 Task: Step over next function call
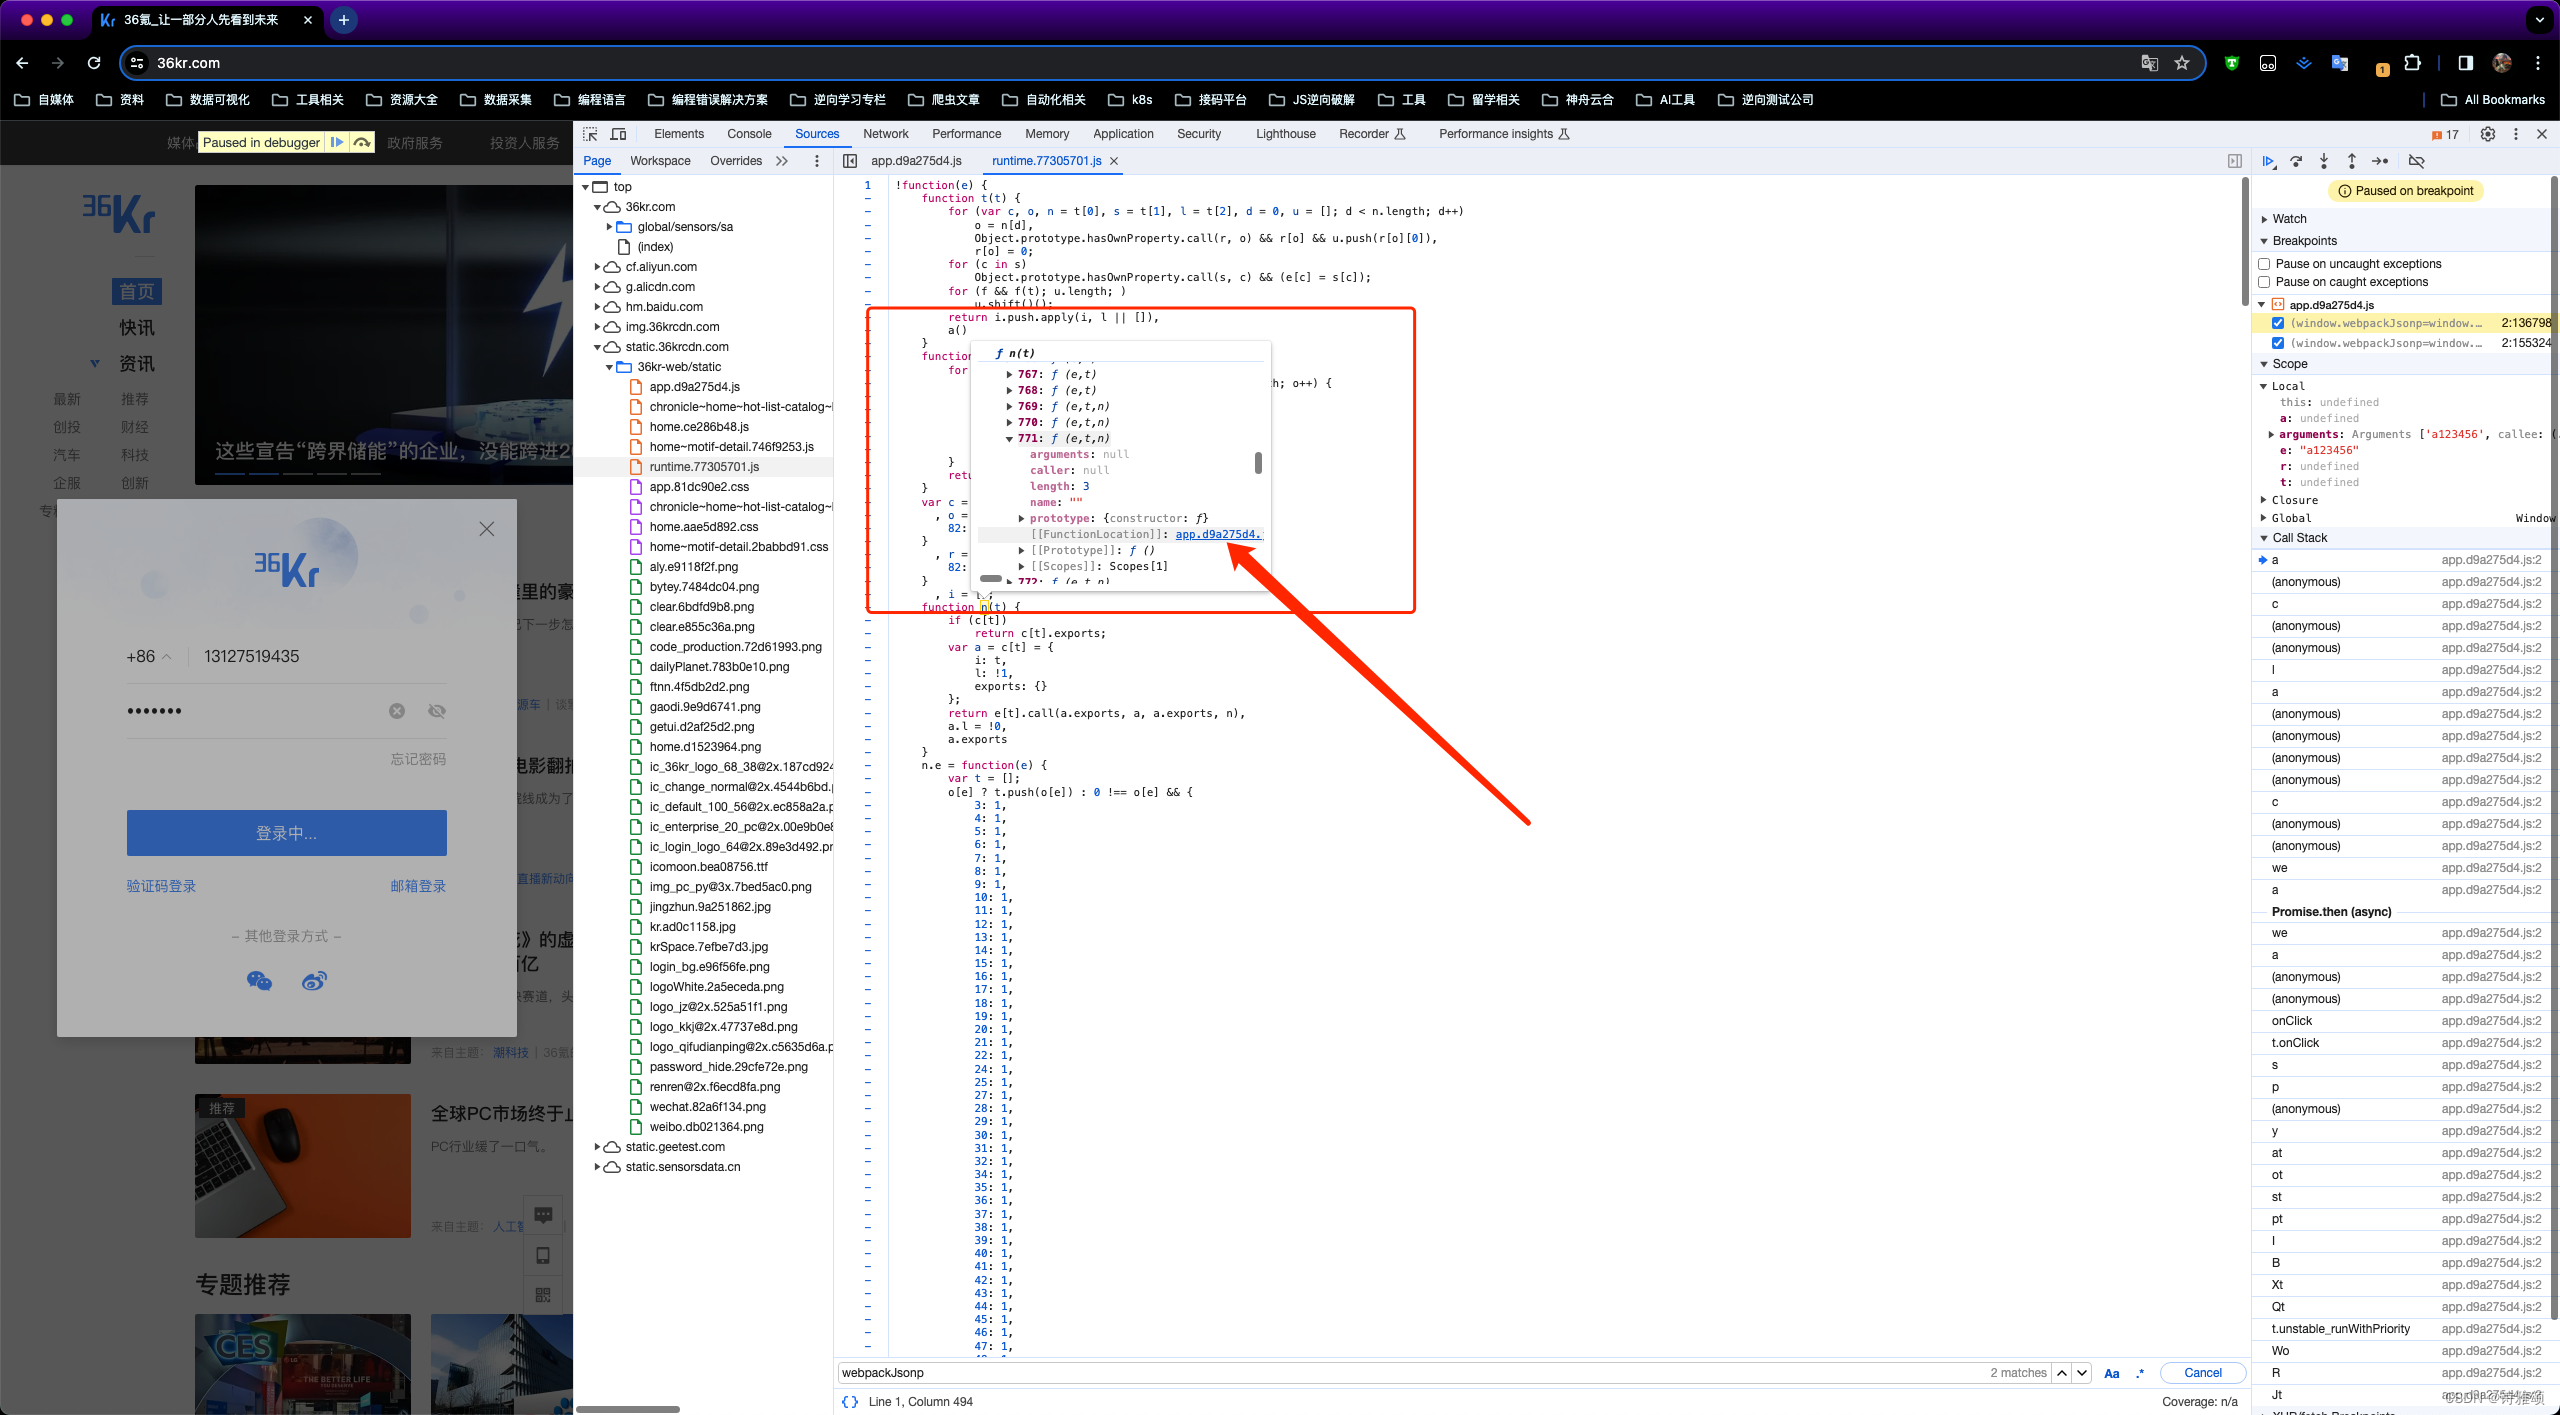pyautogui.click(x=2296, y=161)
